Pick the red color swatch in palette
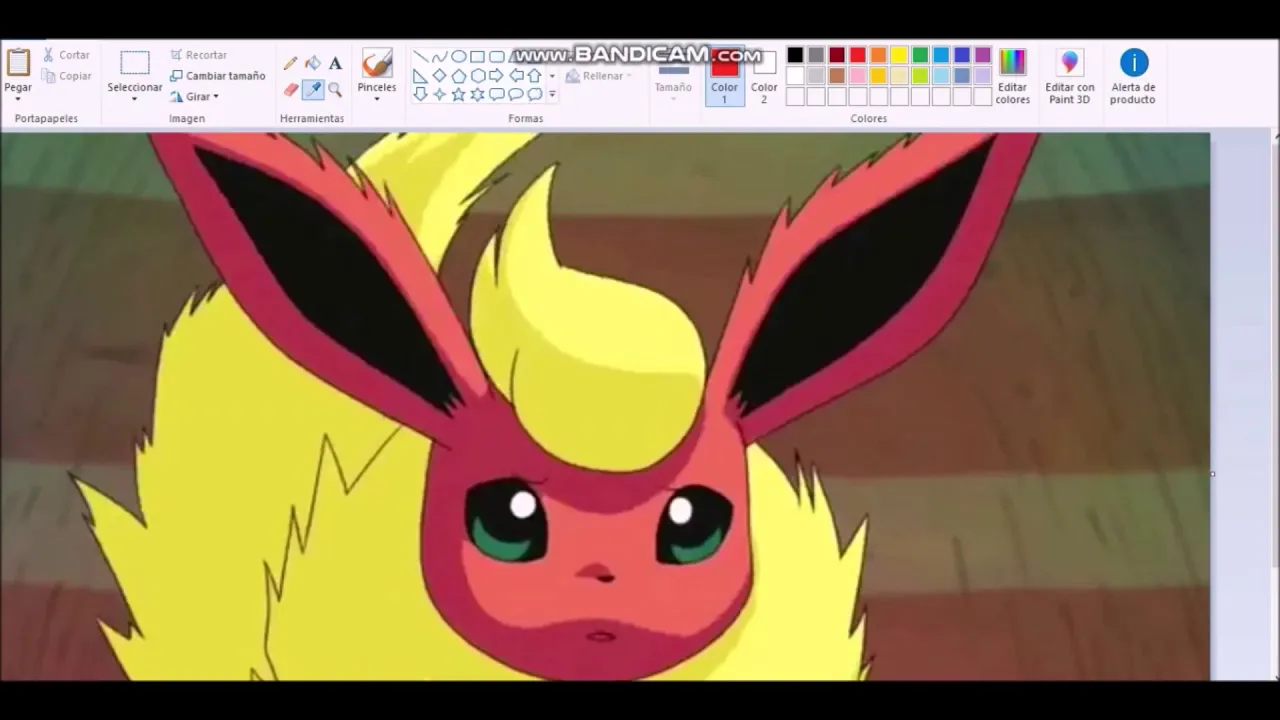Image resolution: width=1280 pixels, height=720 pixels. [858, 55]
